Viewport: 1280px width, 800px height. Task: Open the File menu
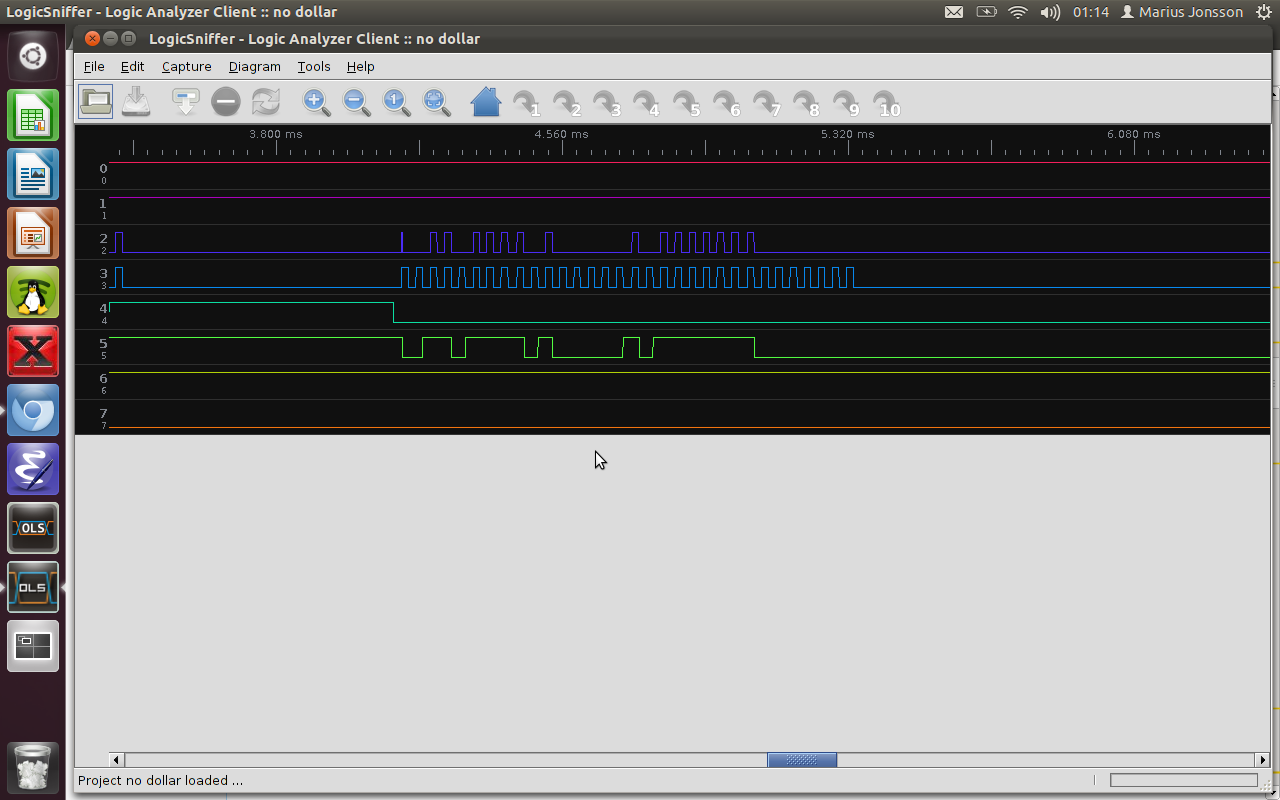pos(94,66)
